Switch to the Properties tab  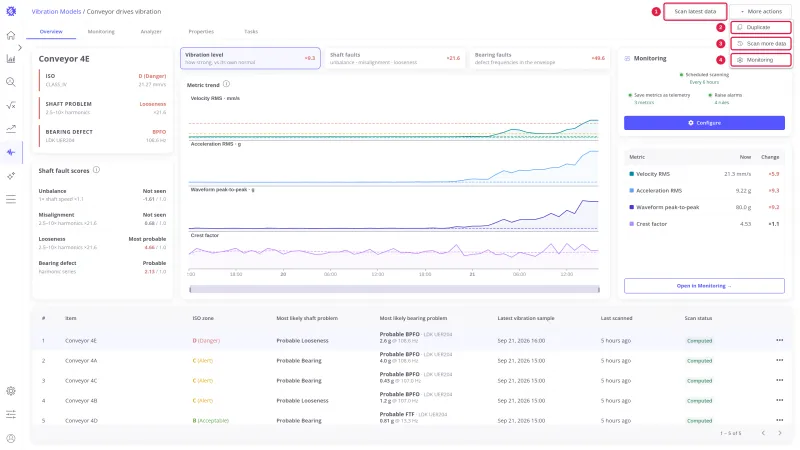[201, 31]
